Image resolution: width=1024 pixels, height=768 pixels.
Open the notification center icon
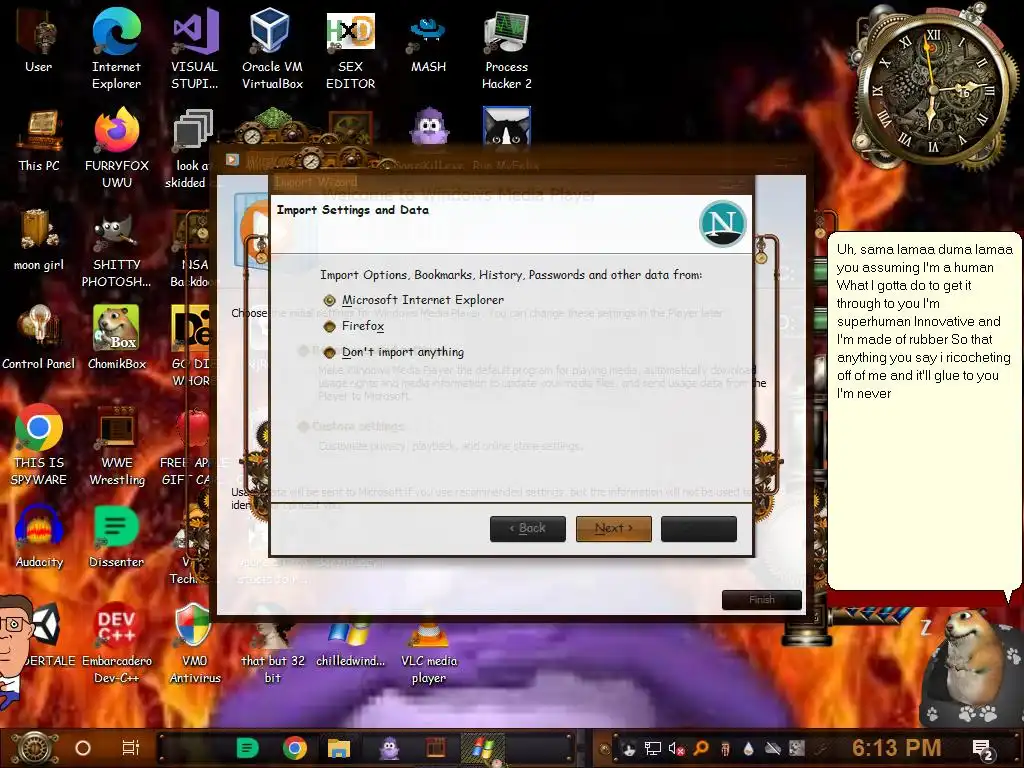tap(982, 748)
